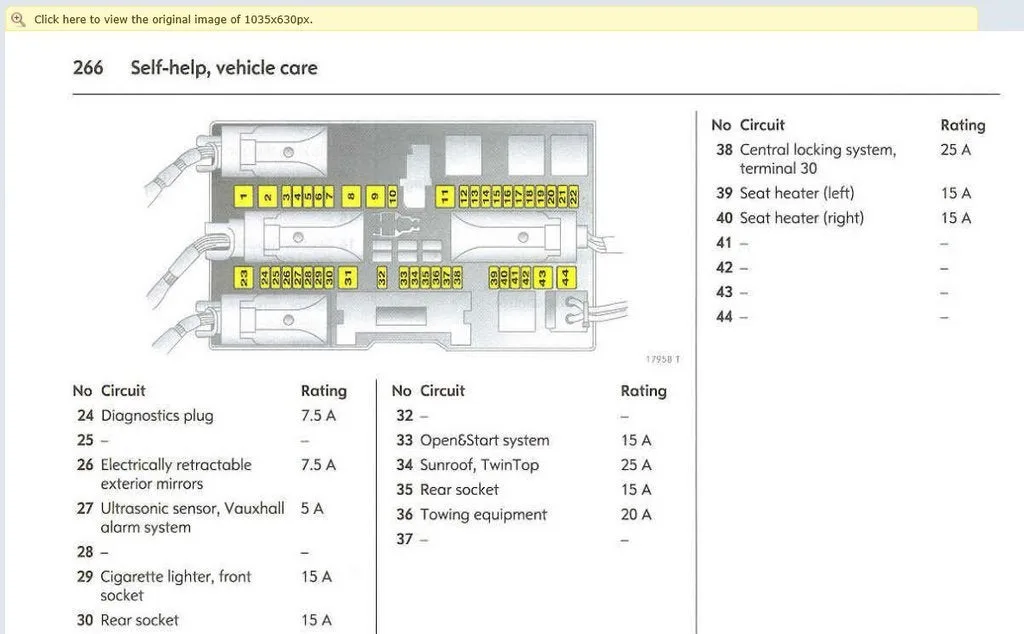Viewport: 1024px width, 634px height.
Task: Click yellow fuse number 11 in the diagram
Action: (445, 196)
